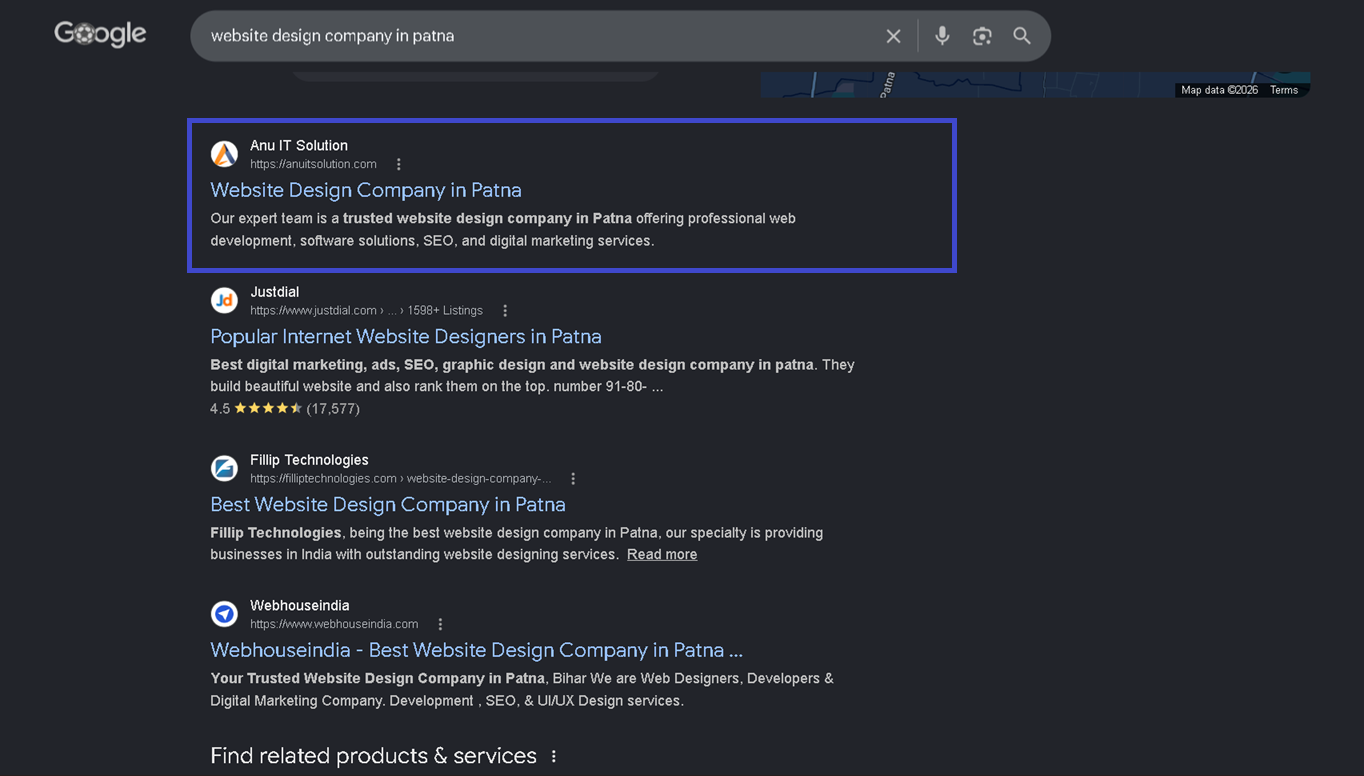Viewport: 1364px width, 776px height.
Task: Open the Website Design Company in Patna link
Action: 366,190
